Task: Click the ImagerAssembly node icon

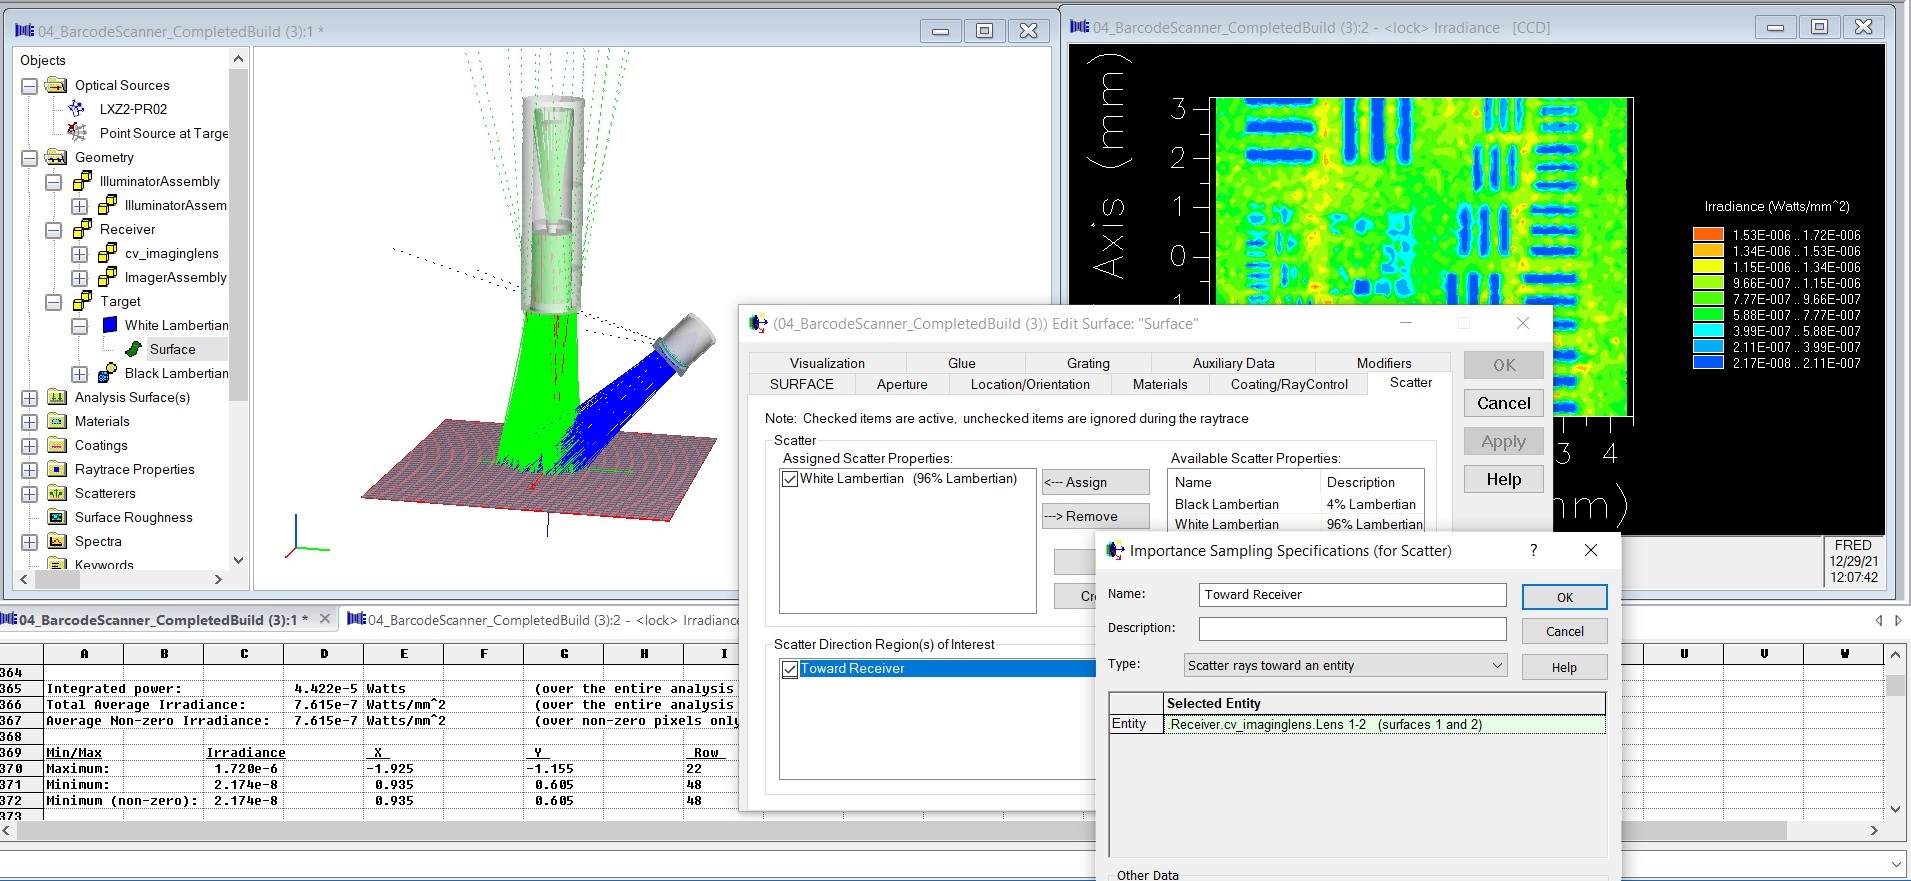Action: point(108,277)
